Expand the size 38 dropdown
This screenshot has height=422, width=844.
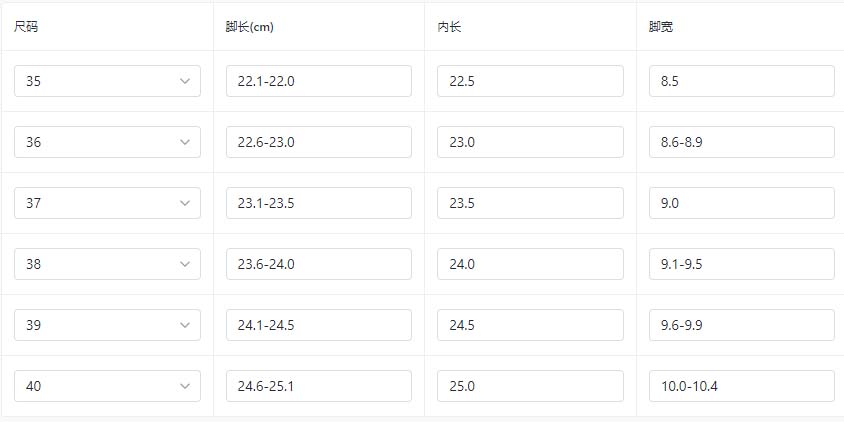tap(107, 264)
